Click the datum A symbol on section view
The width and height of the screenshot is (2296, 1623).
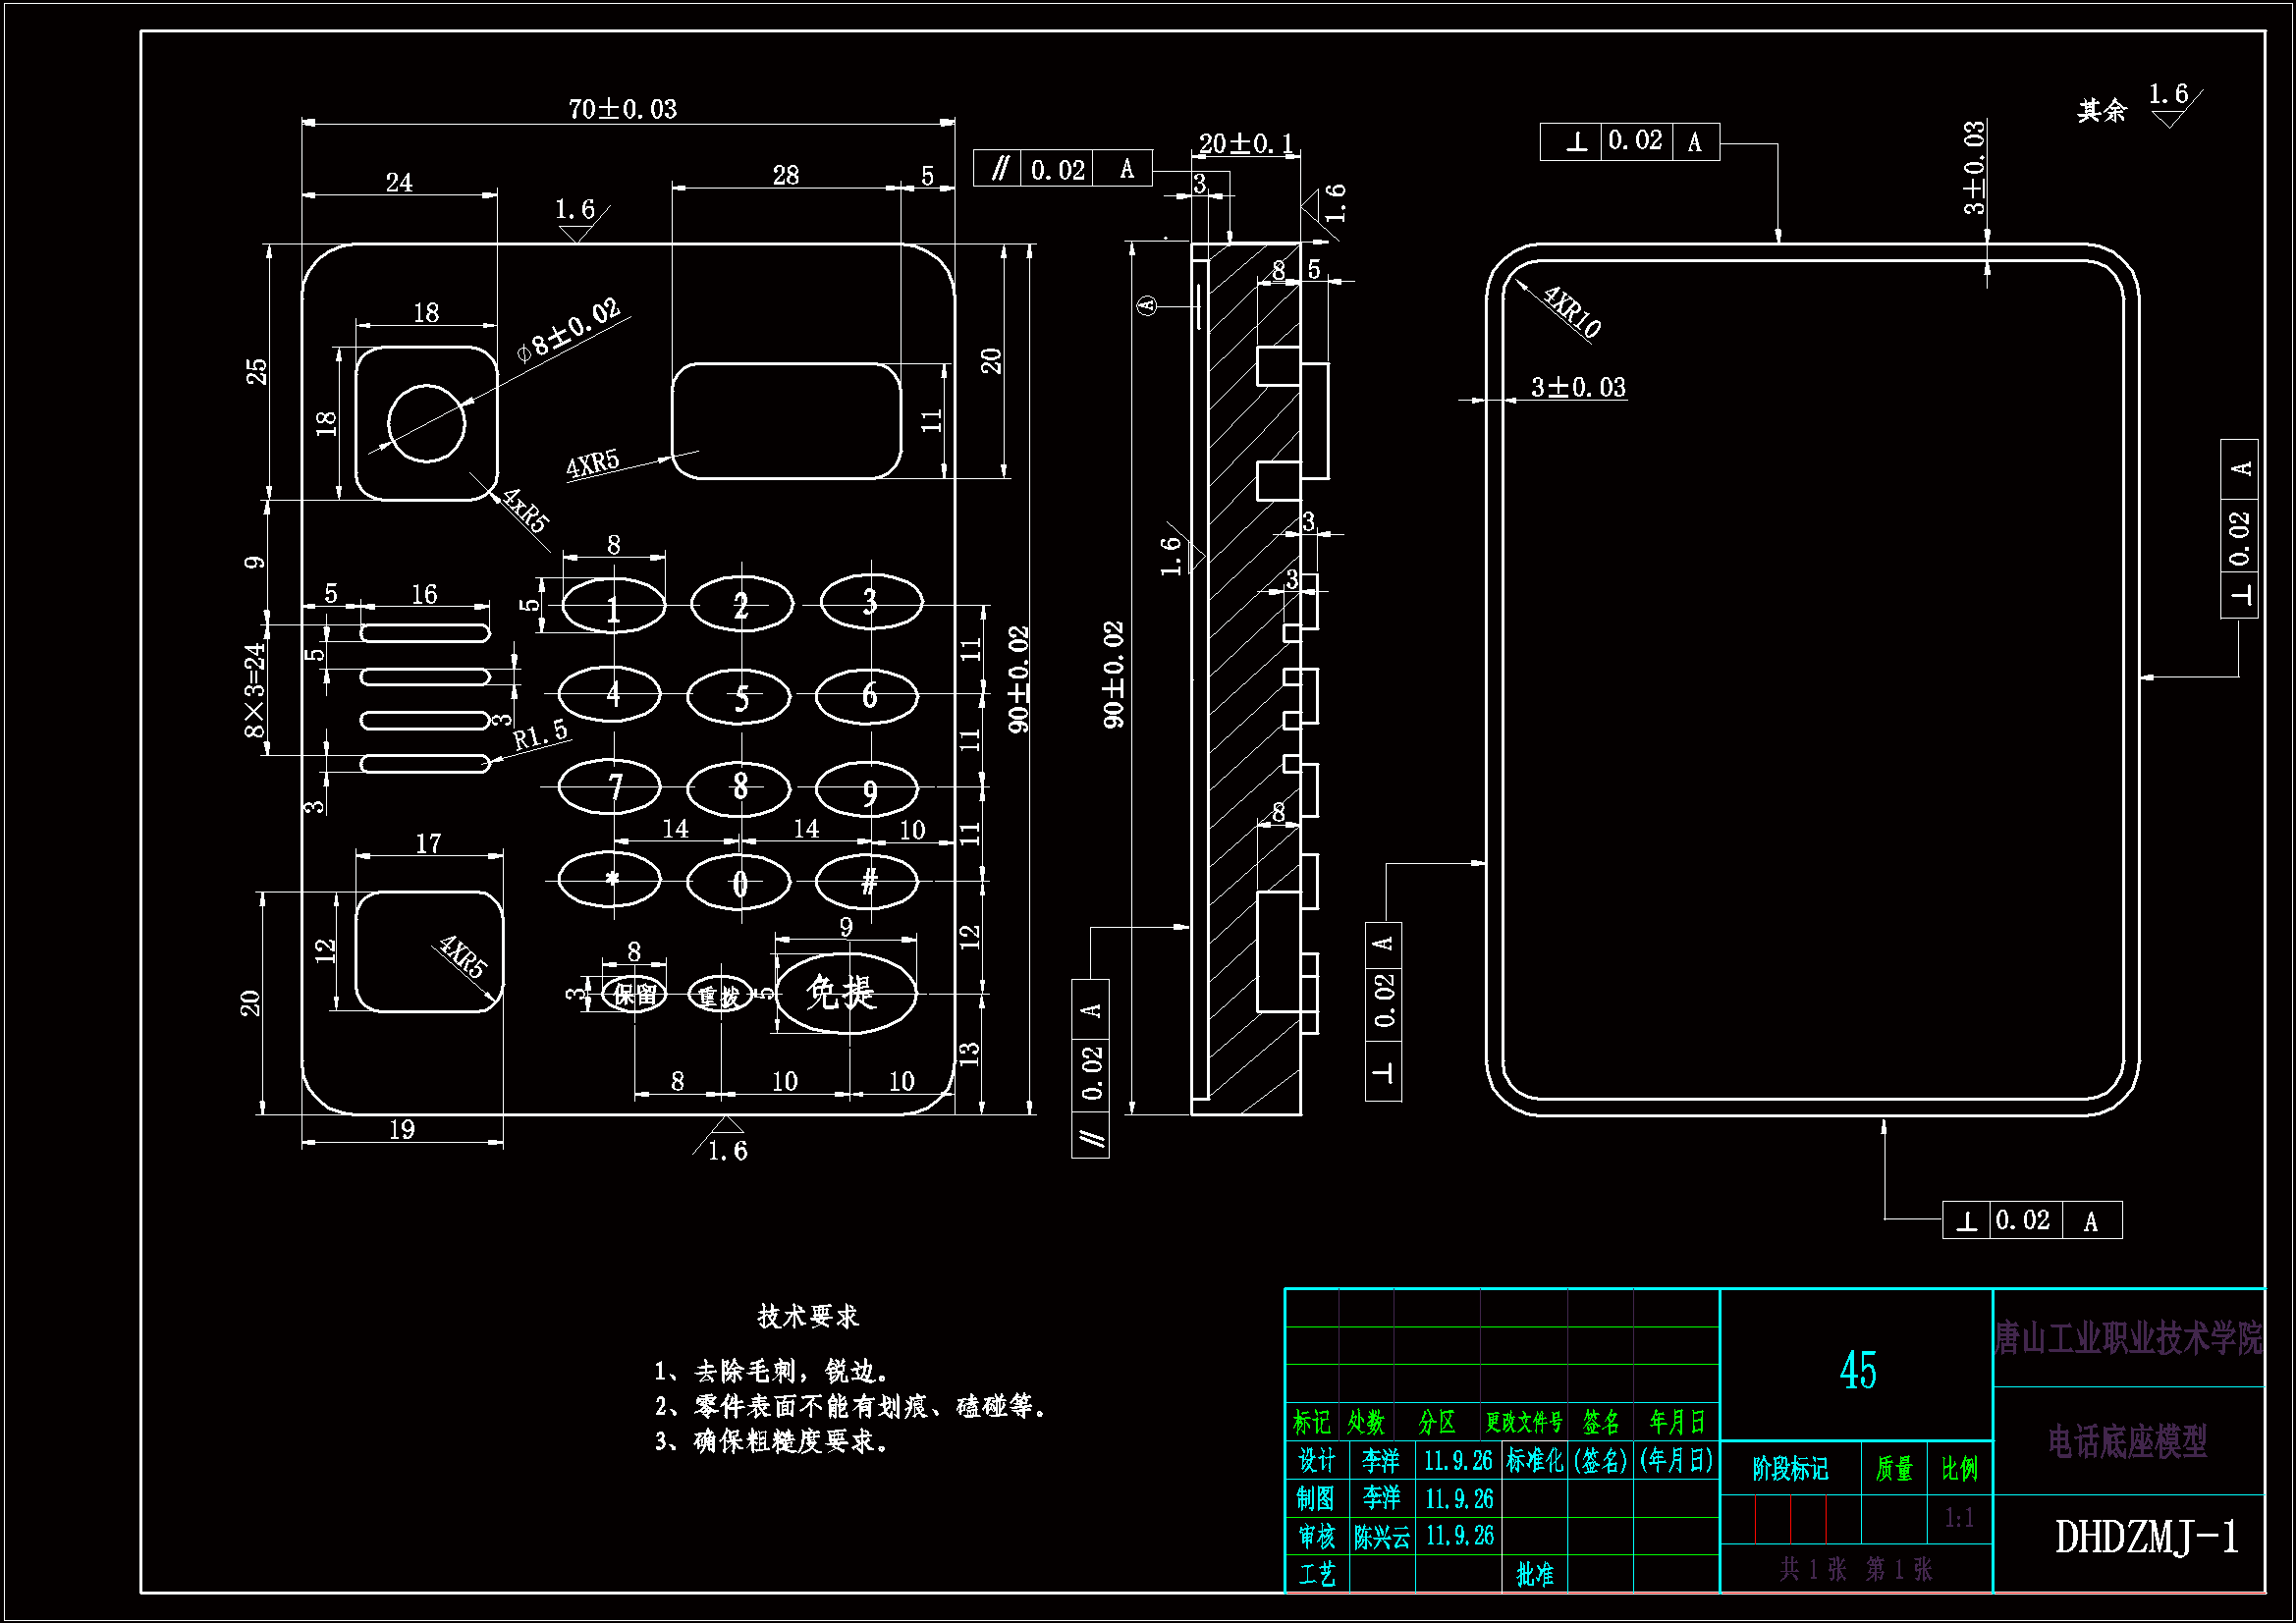(1146, 307)
